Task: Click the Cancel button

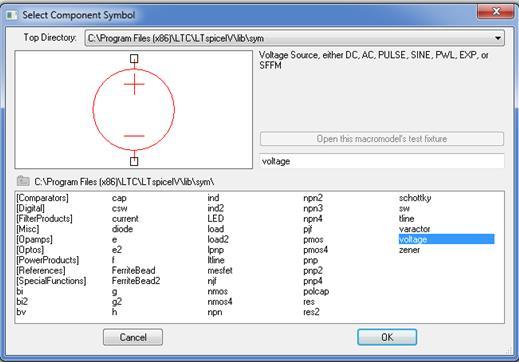Action: tap(133, 337)
